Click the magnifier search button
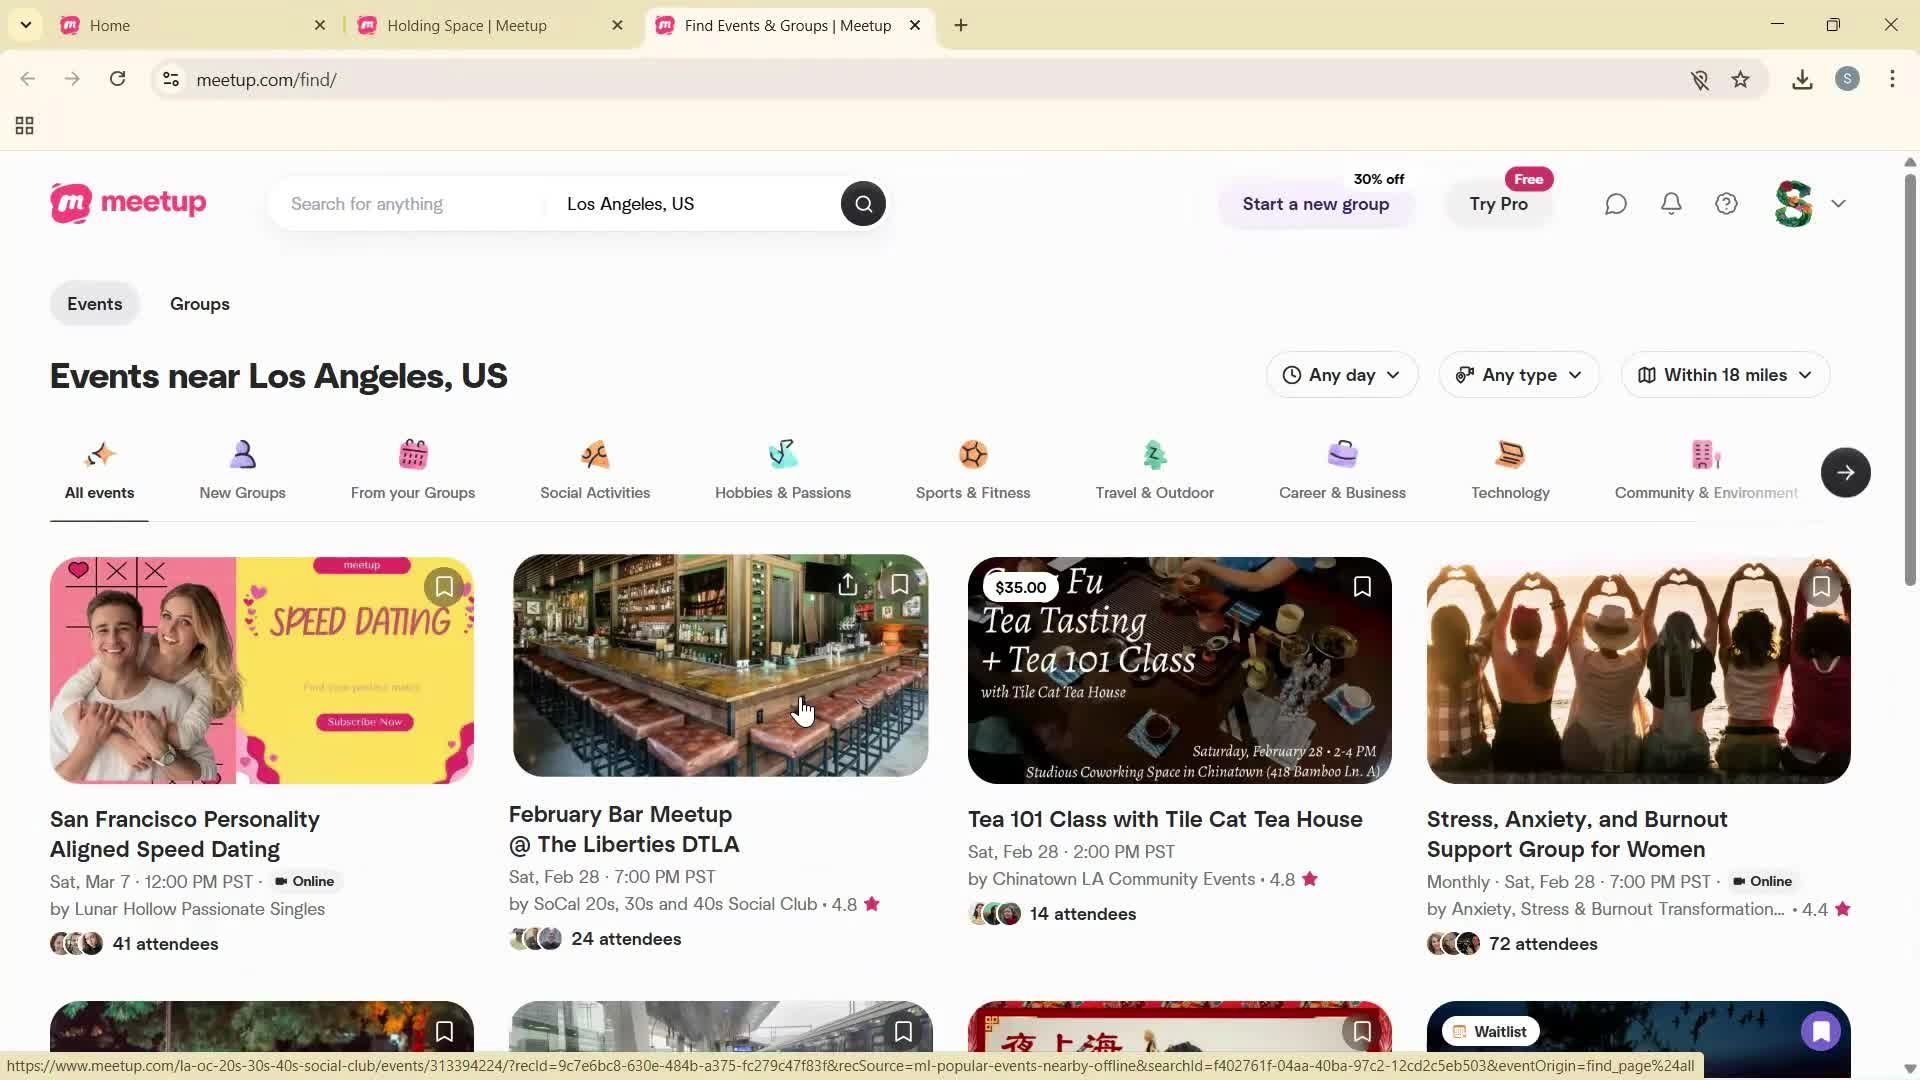Screen dimensions: 1920x1080 [863, 204]
